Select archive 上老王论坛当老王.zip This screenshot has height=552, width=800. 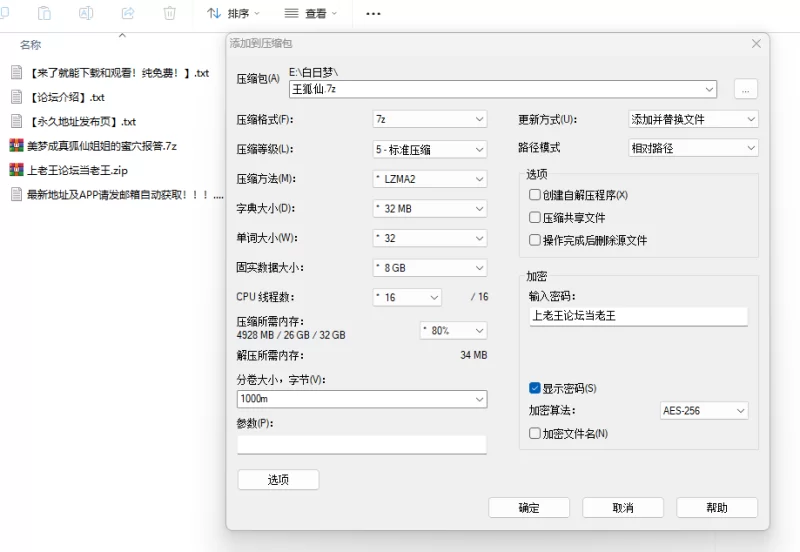(69, 170)
